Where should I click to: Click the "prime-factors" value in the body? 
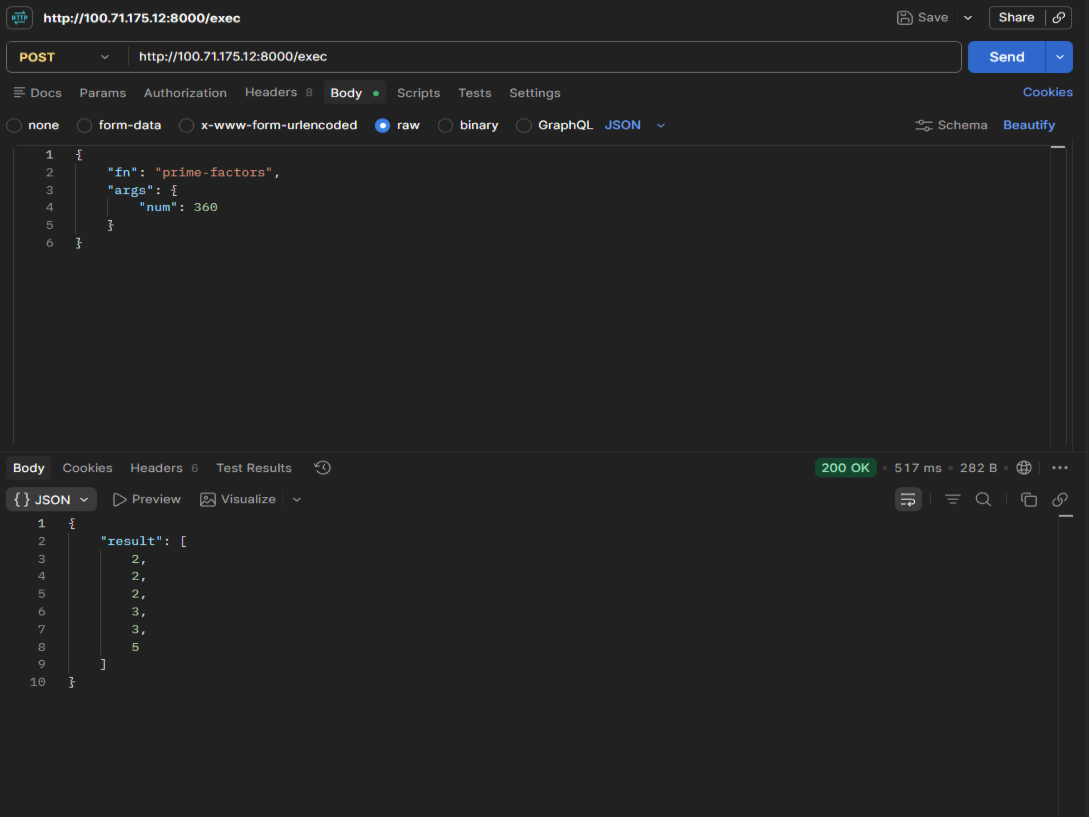213,172
